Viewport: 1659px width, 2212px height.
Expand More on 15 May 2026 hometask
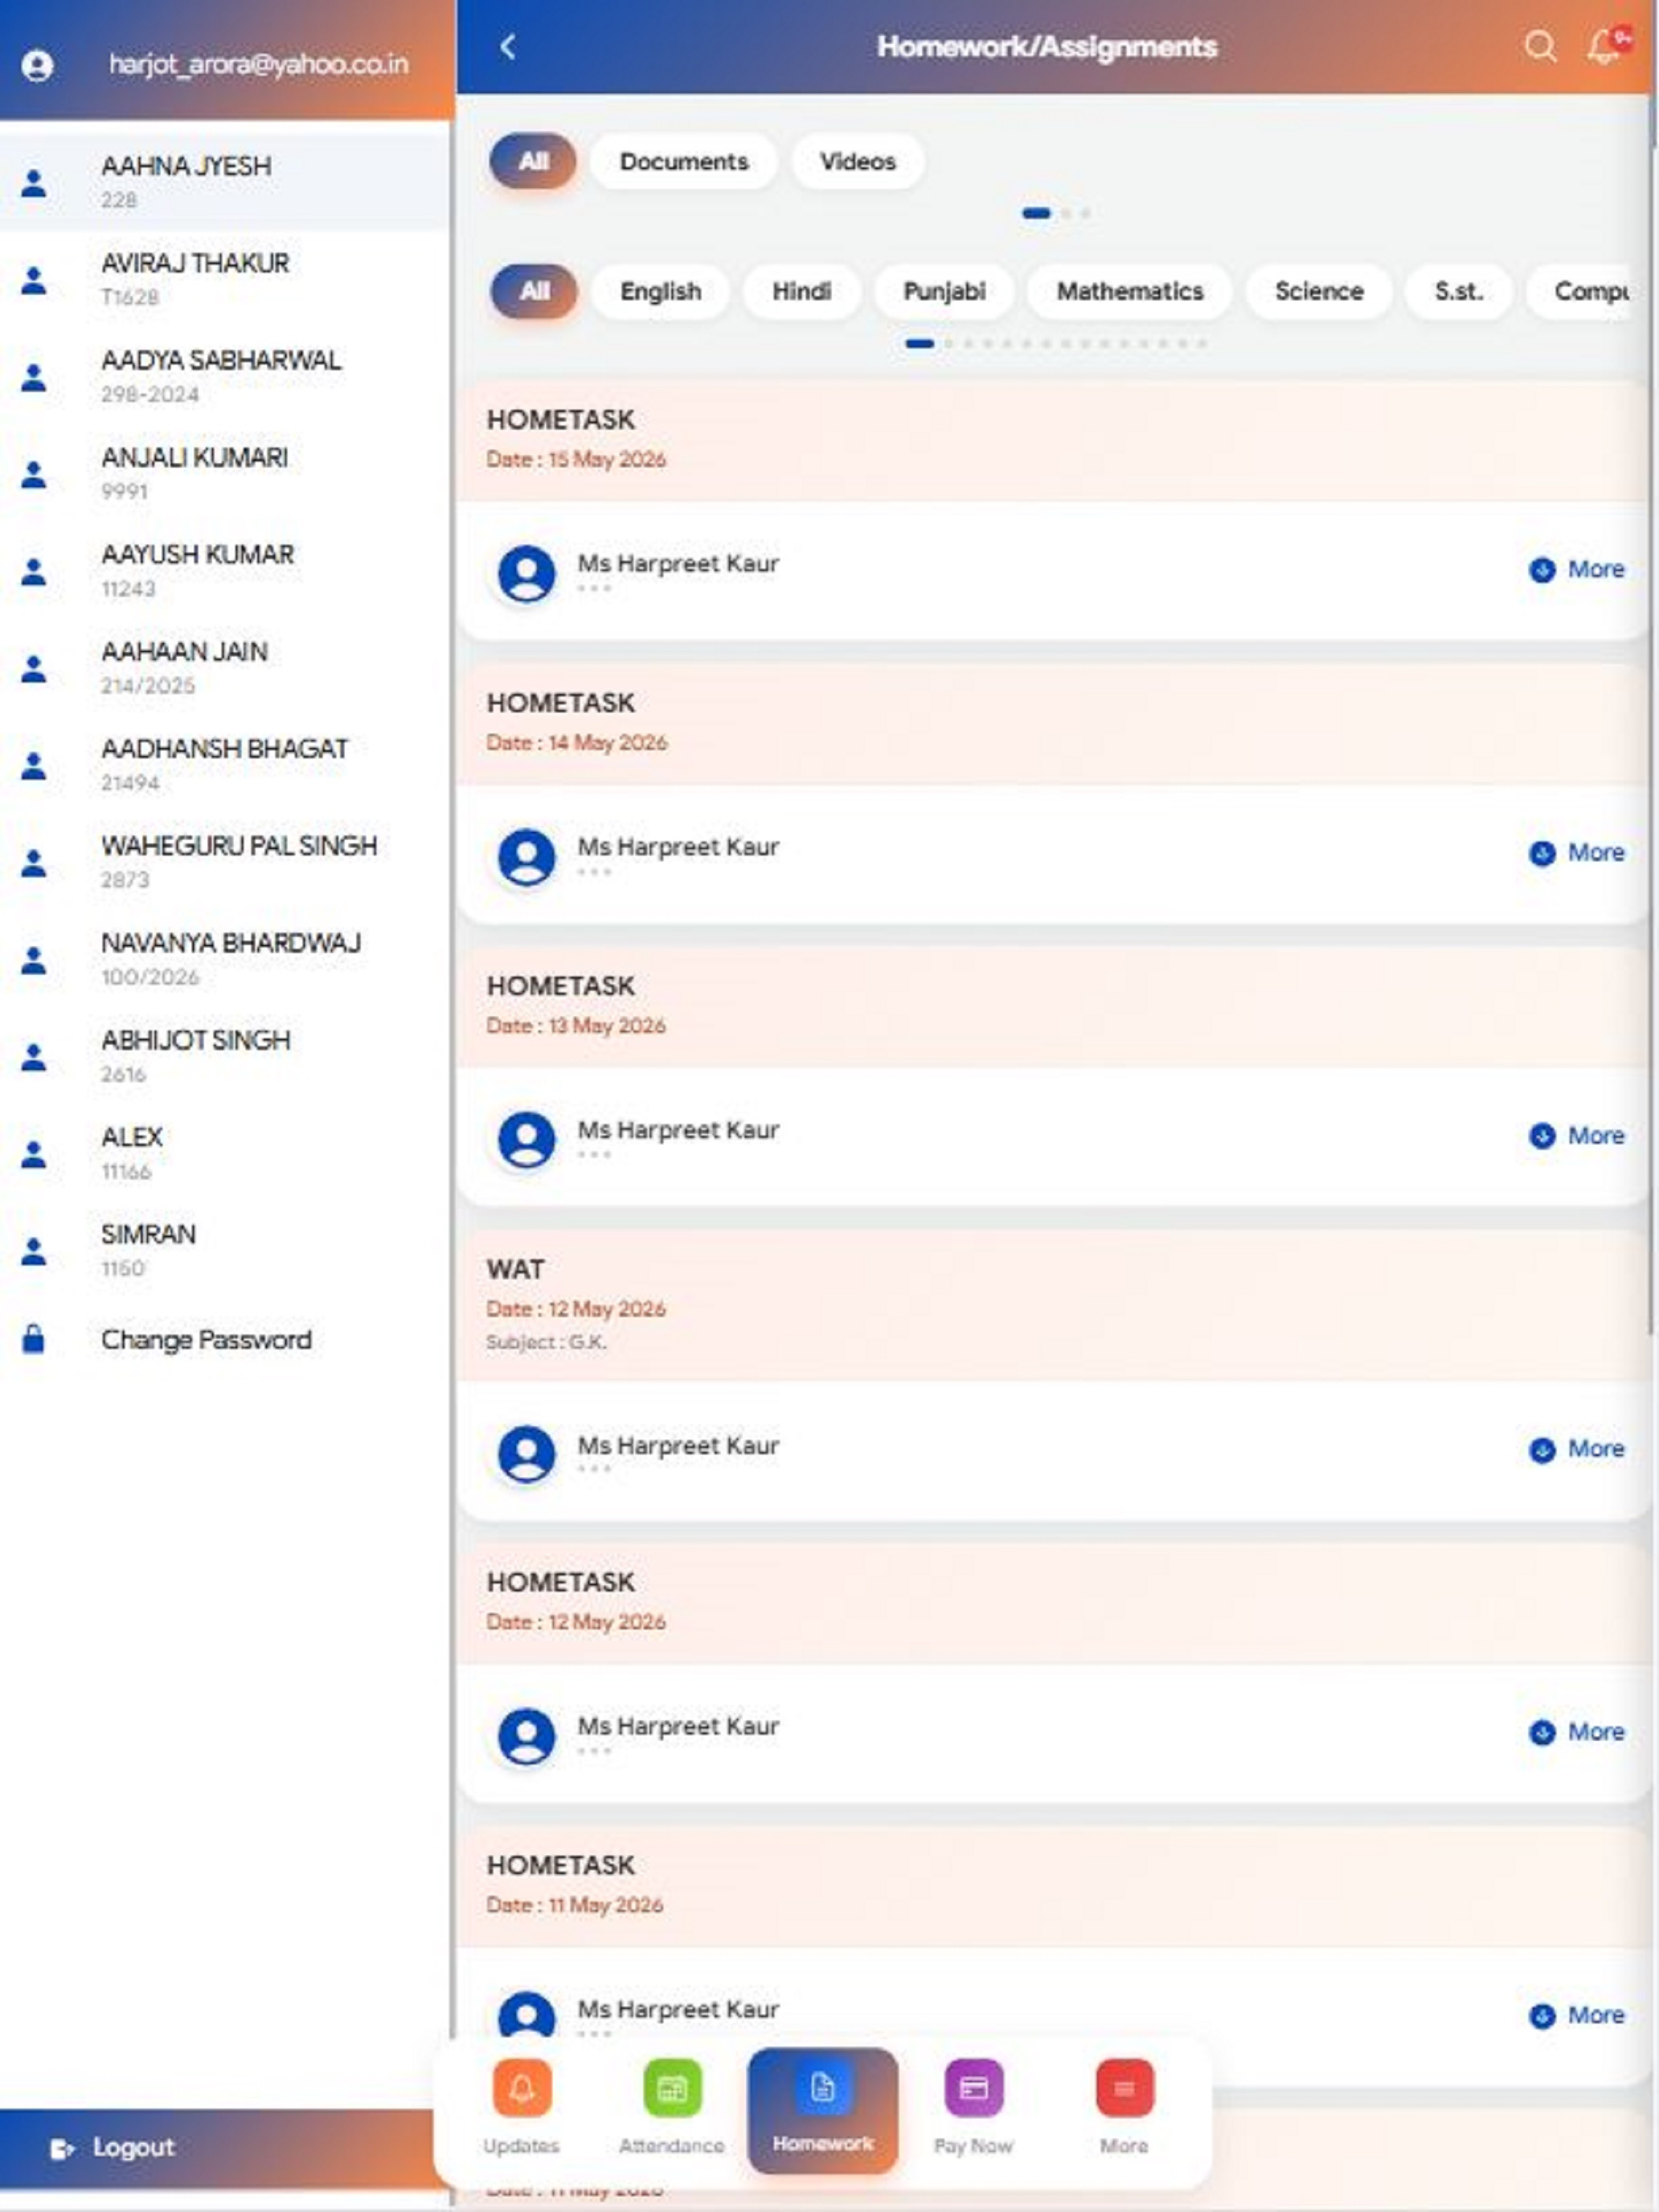click(x=1577, y=570)
